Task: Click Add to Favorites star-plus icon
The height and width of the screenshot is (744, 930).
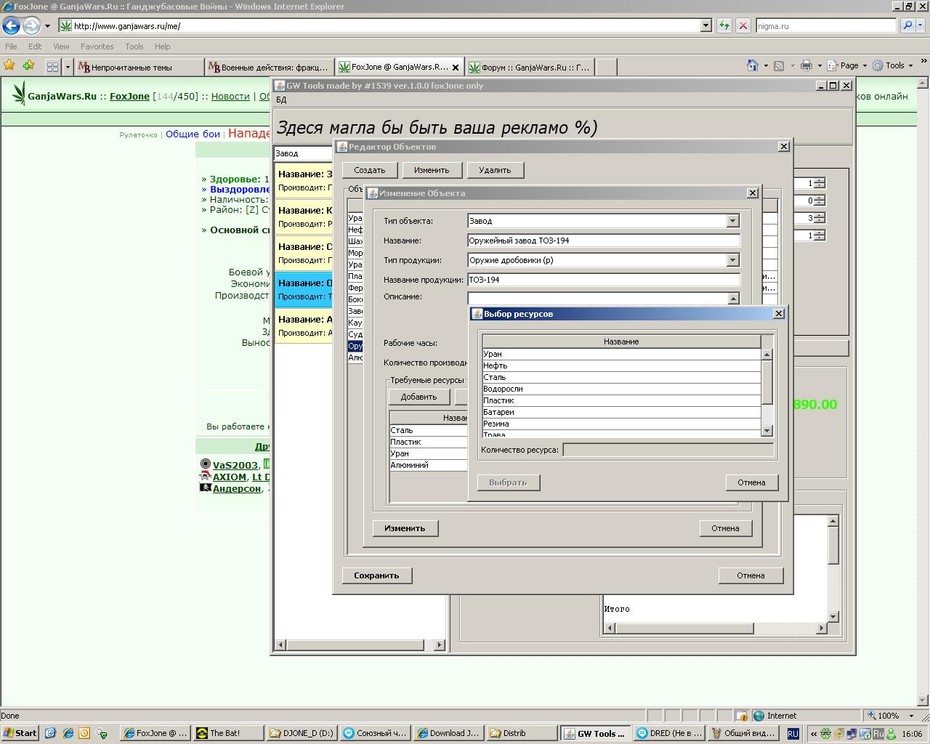Action: click(28, 65)
